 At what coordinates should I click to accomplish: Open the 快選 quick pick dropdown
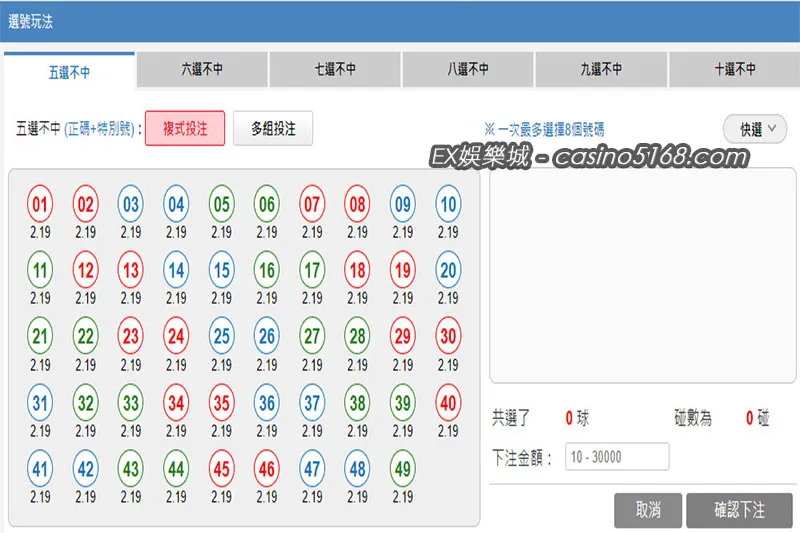pos(755,129)
